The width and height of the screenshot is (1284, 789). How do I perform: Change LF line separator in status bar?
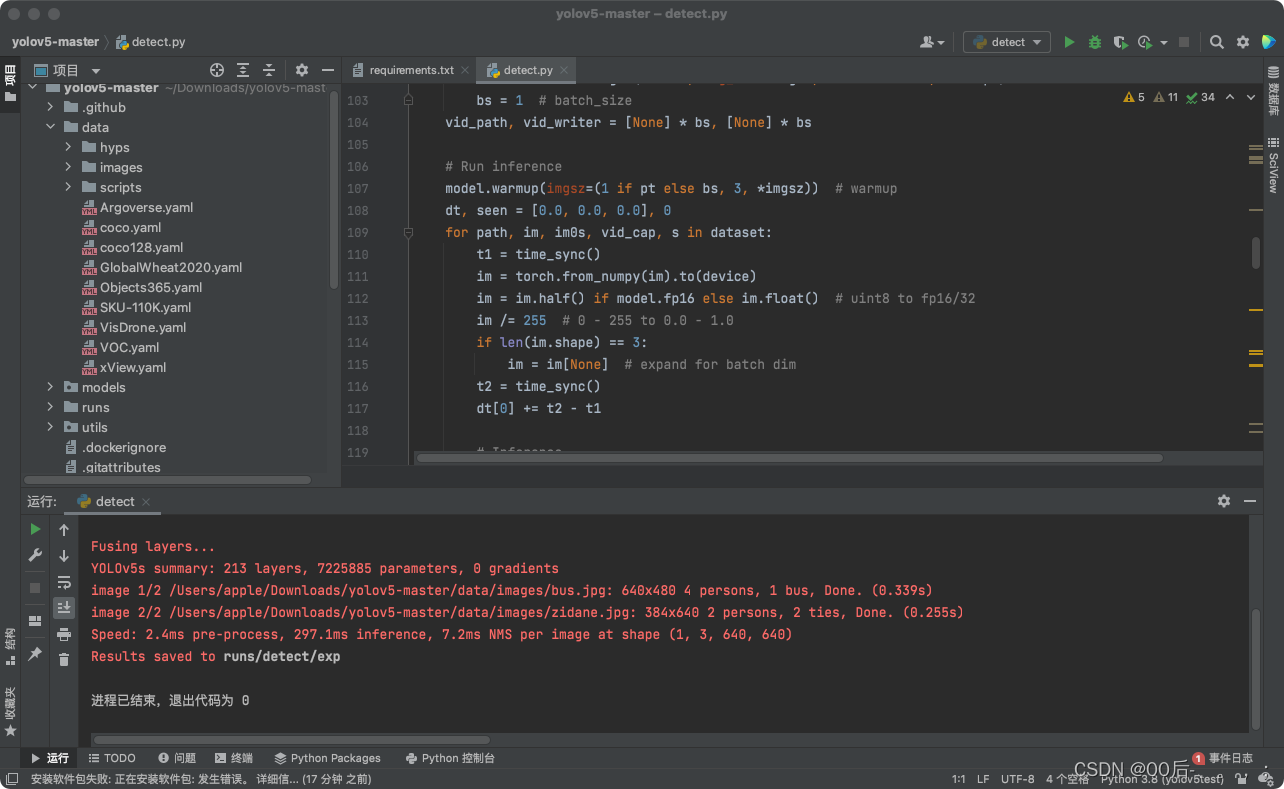(983, 779)
